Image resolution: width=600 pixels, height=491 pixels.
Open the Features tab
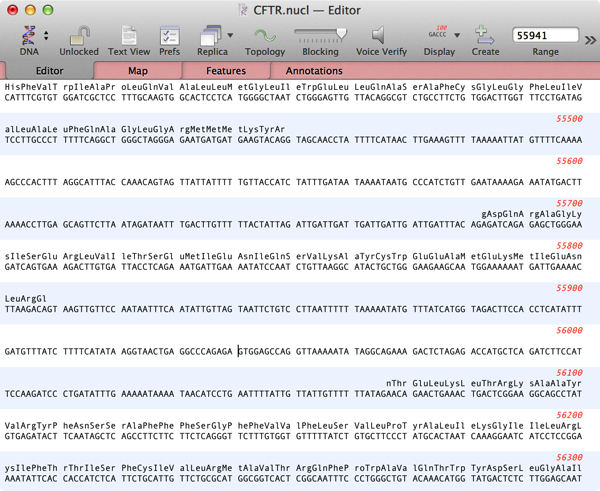226,71
